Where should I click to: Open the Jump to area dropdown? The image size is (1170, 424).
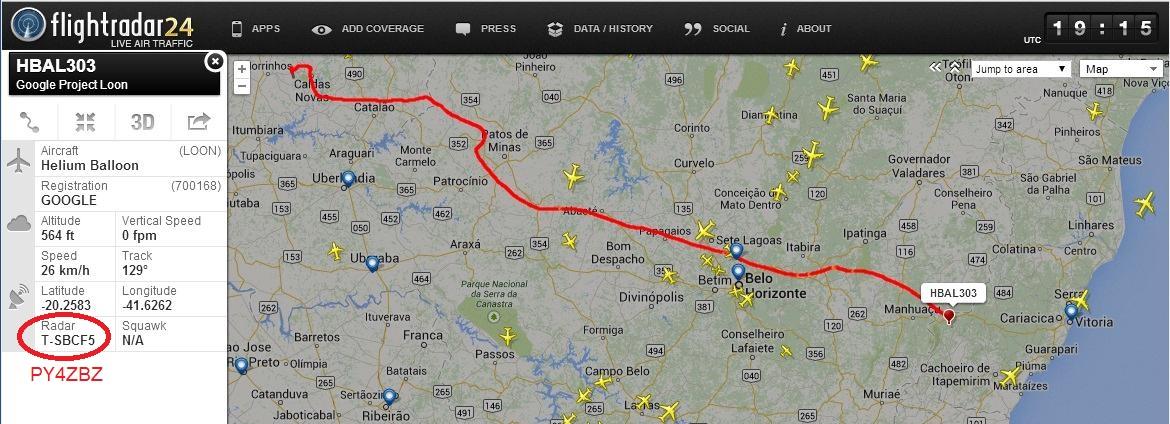tap(1022, 69)
